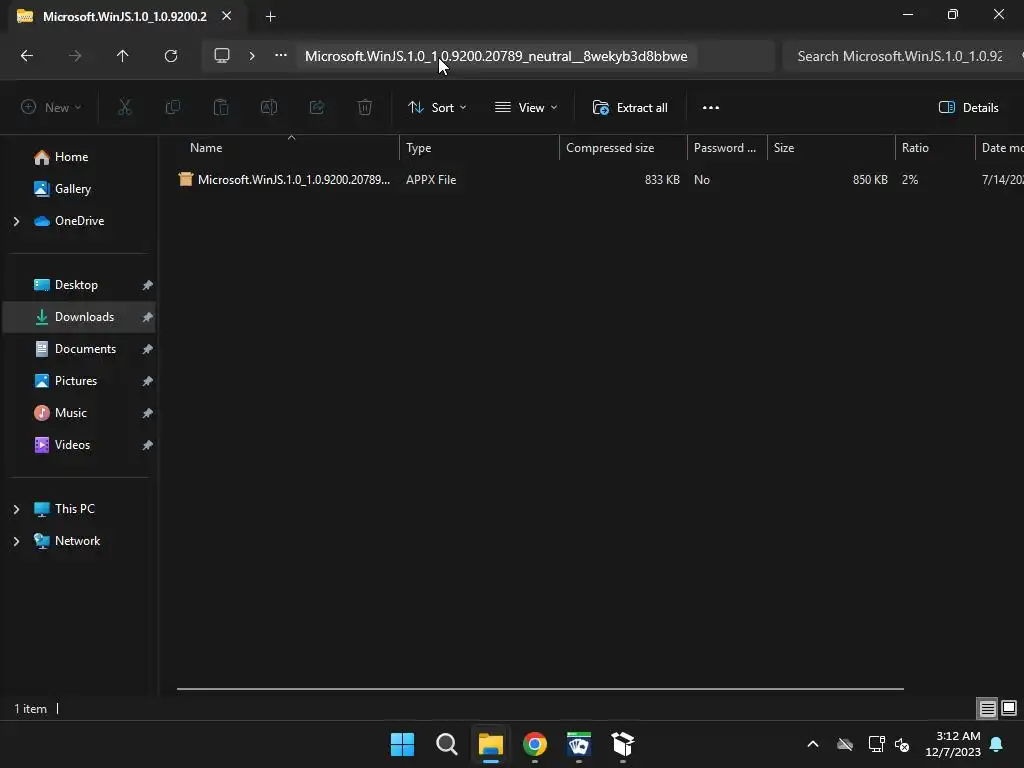
Task: Click the 833 KB compressed size cell
Action: pos(662,180)
